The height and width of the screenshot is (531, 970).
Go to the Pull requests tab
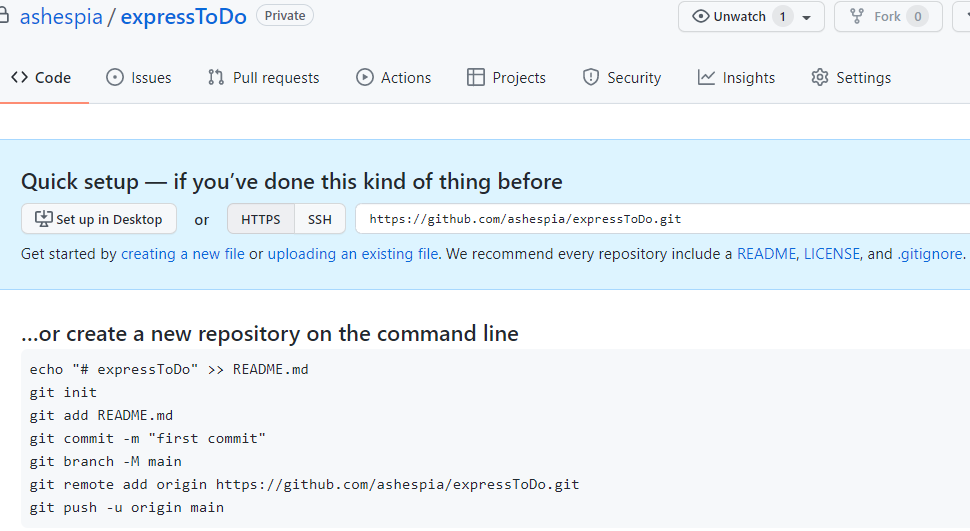point(264,77)
